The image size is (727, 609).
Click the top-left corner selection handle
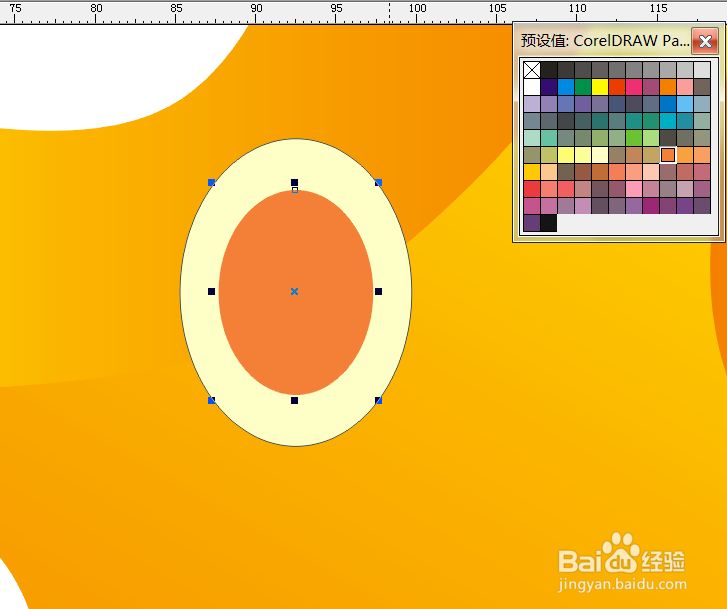point(211,182)
